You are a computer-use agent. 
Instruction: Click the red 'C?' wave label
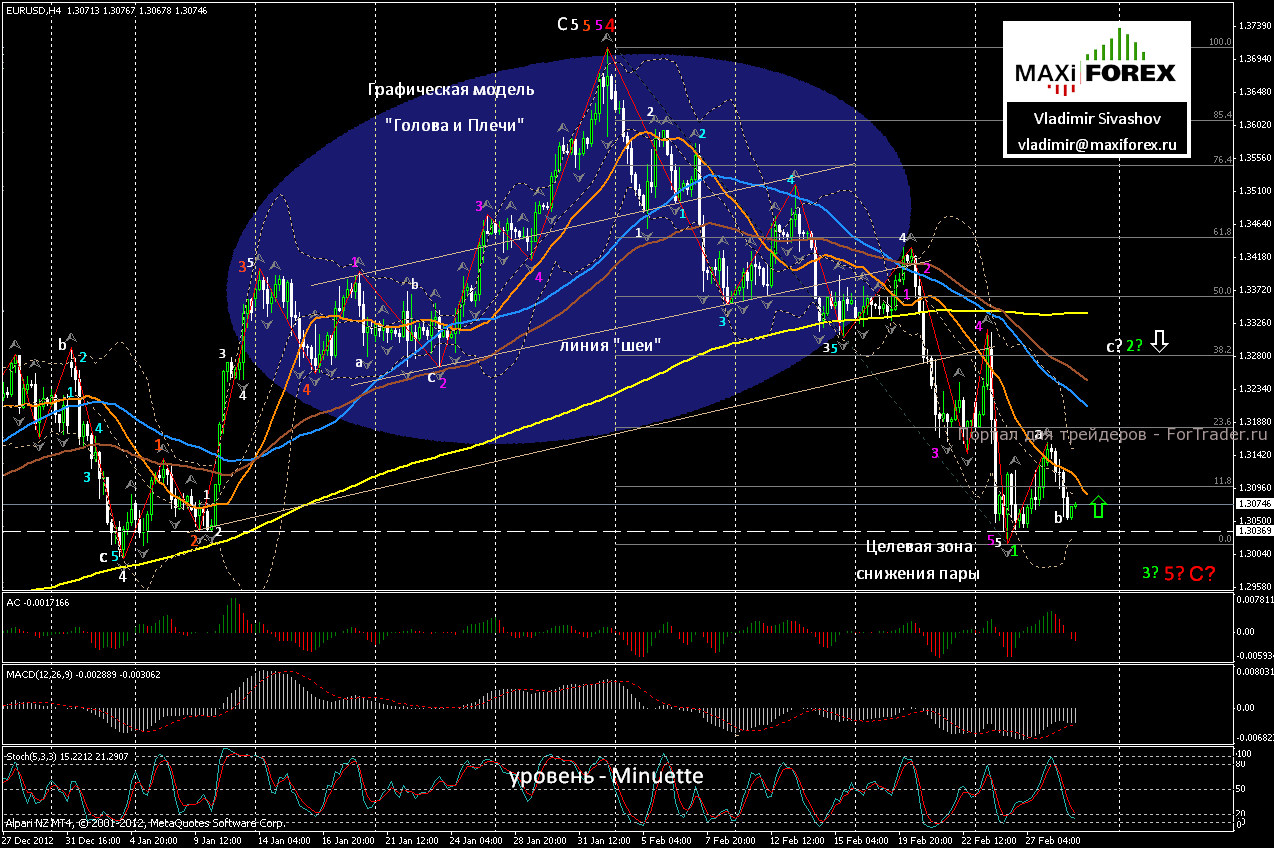click(1203, 573)
